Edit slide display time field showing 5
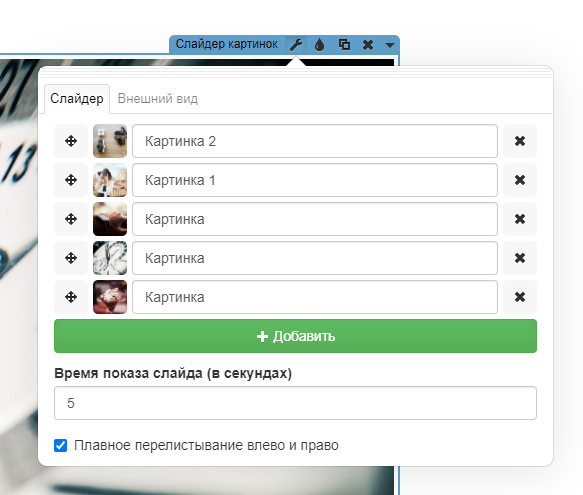583x495 pixels. (296, 403)
